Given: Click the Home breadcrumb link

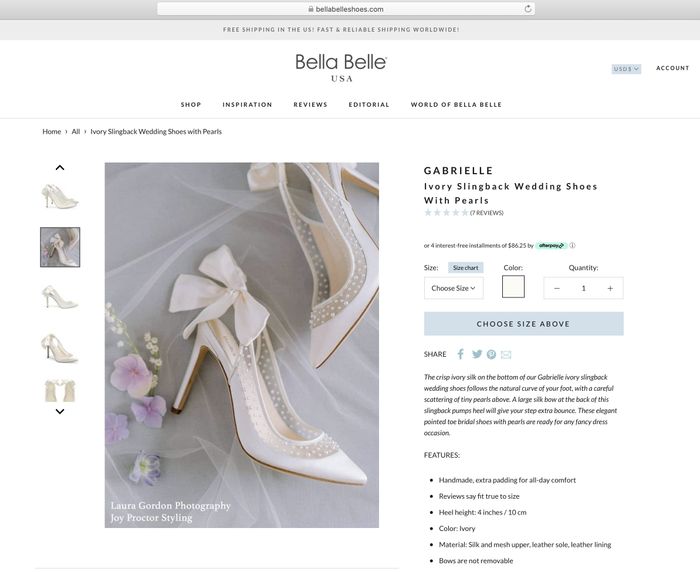Looking at the screenshot, I should coord(51,131).
